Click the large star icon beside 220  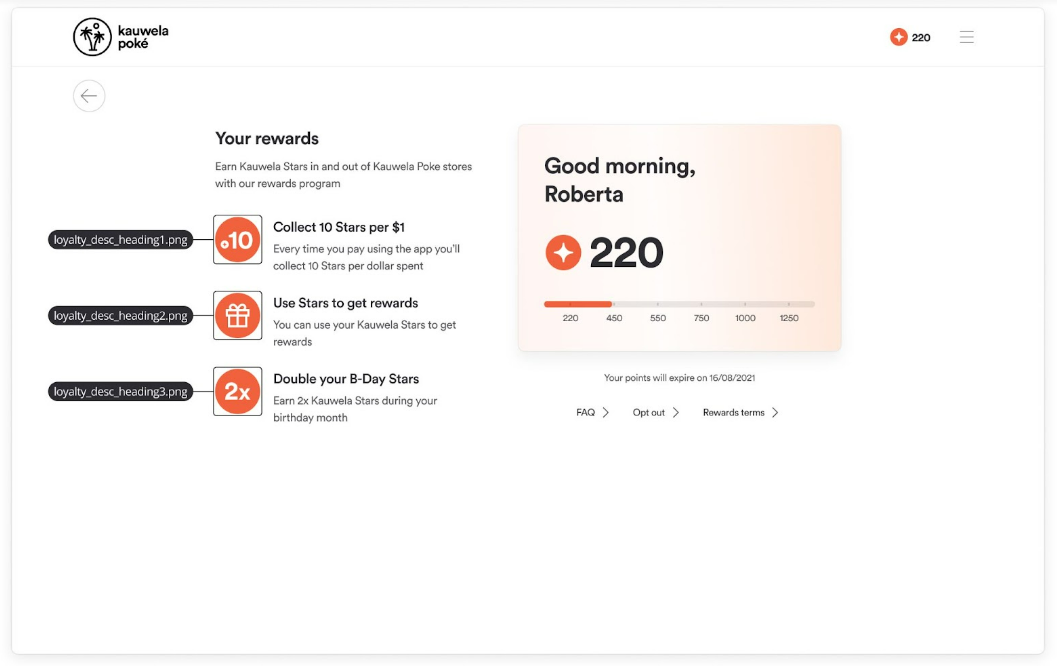[x=563, y=253]
